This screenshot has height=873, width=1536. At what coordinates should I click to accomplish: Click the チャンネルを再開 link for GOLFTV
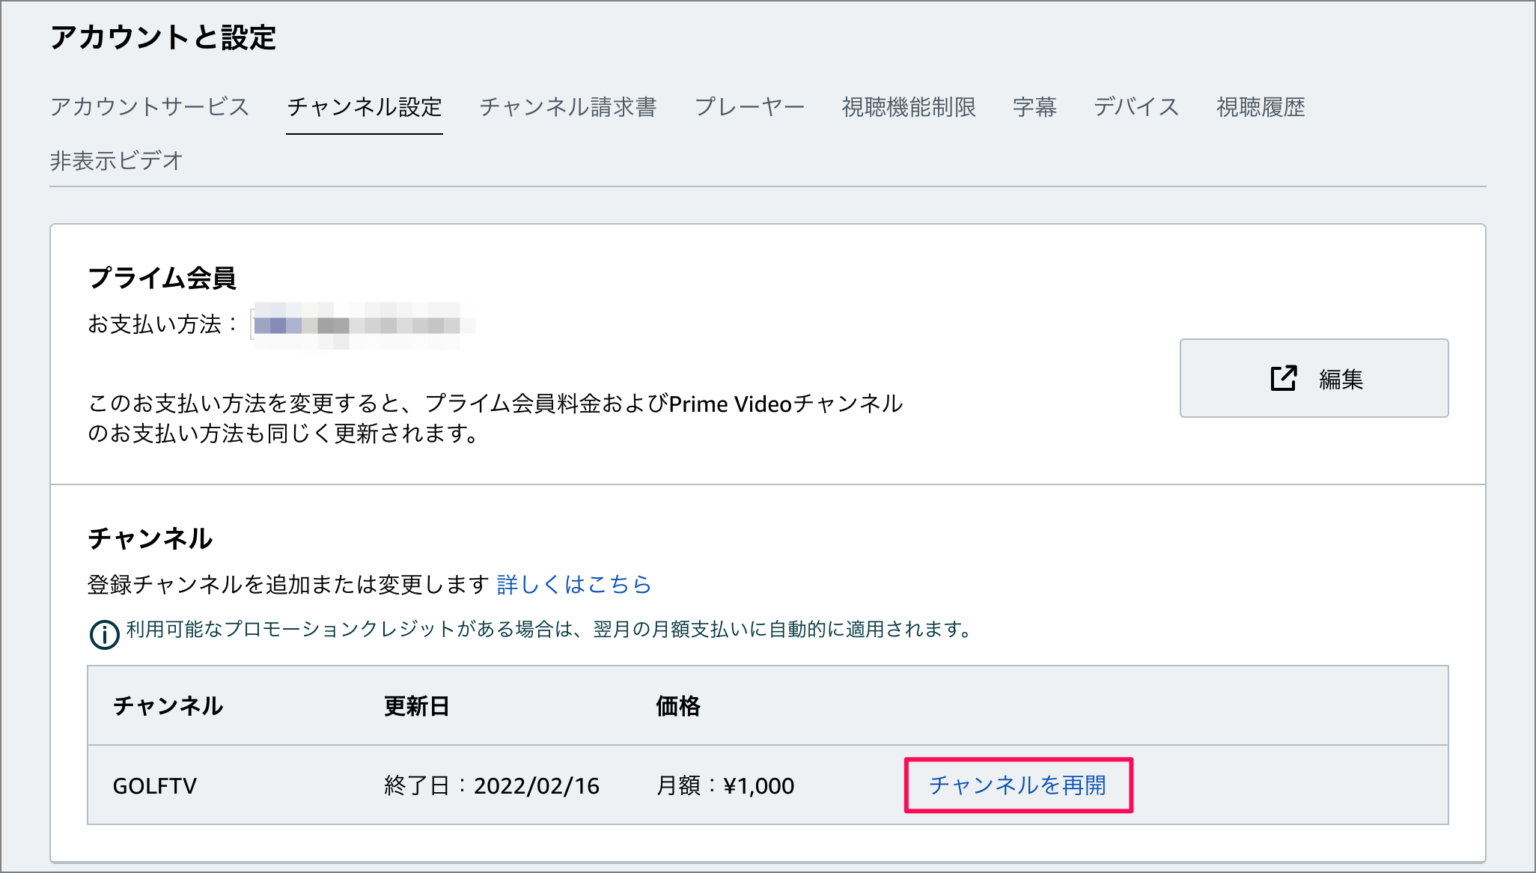[x=1018, y=786]
